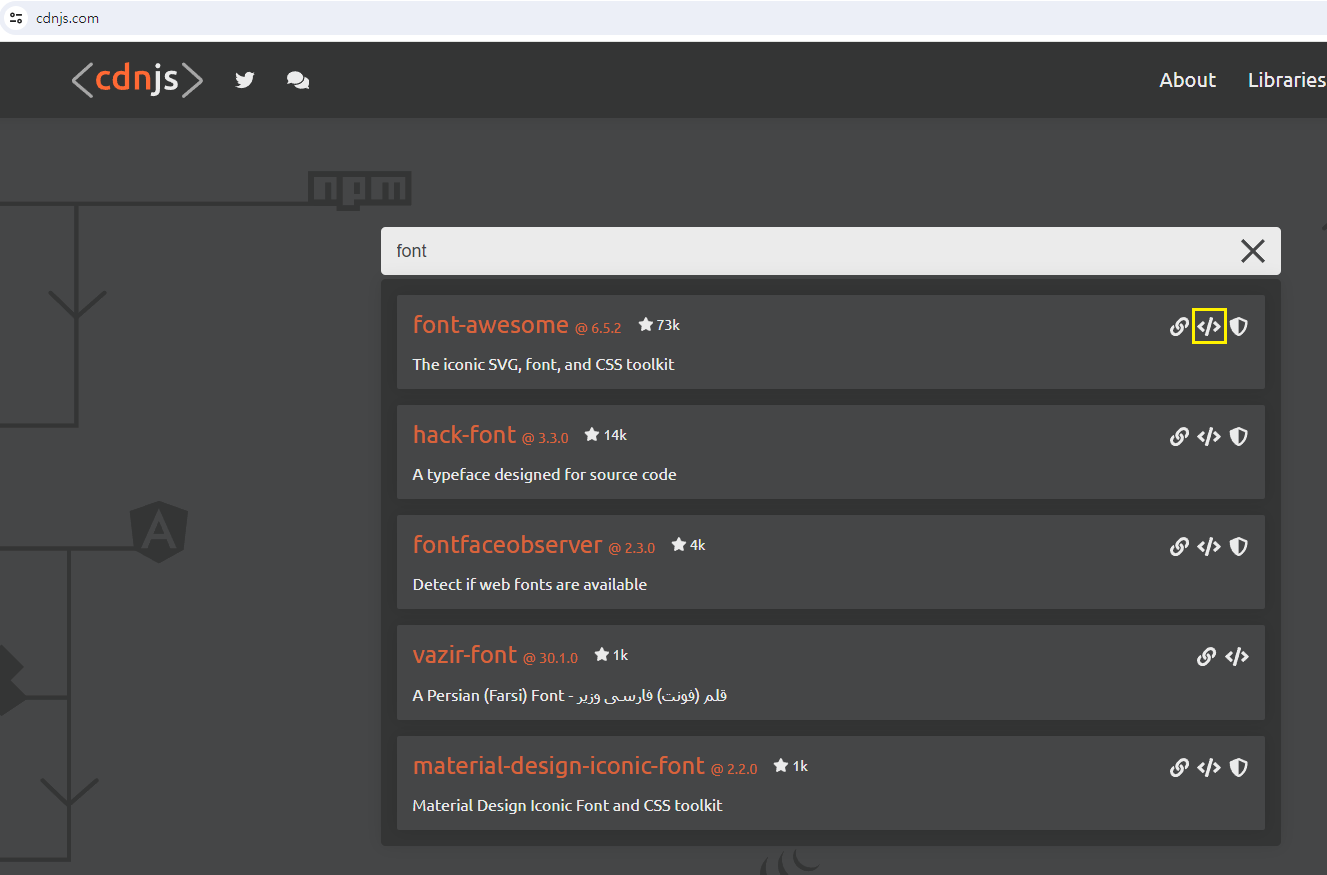
Task: Clear the search box with the X
Action: (1253, 251)
